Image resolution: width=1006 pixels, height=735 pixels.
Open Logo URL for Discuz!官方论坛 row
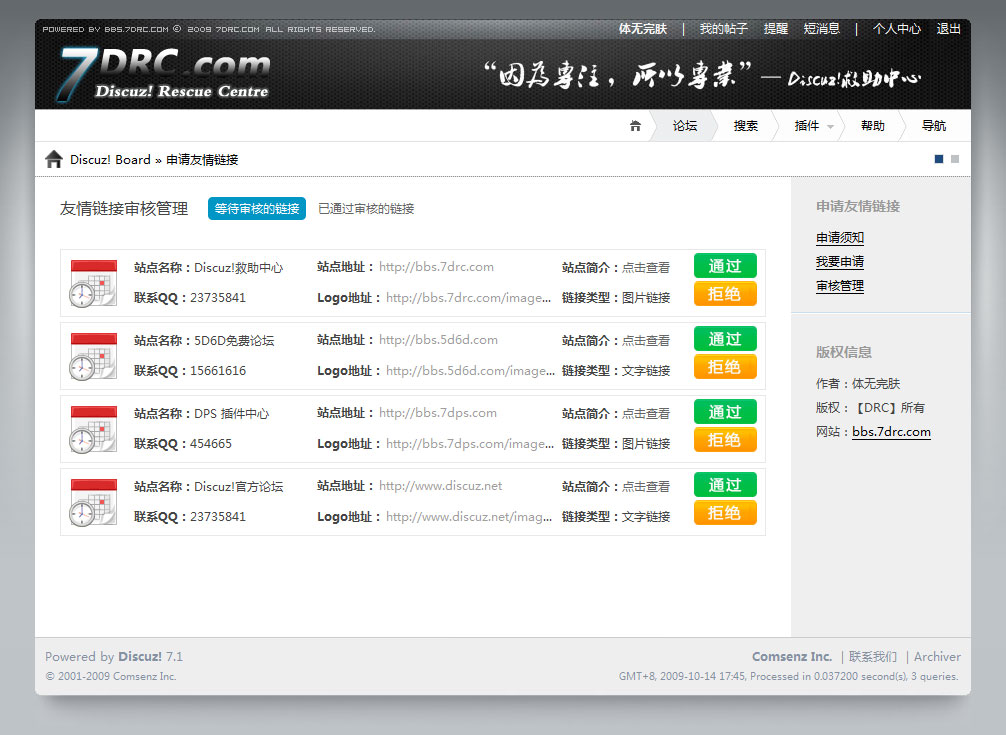[x=469, y=517]
